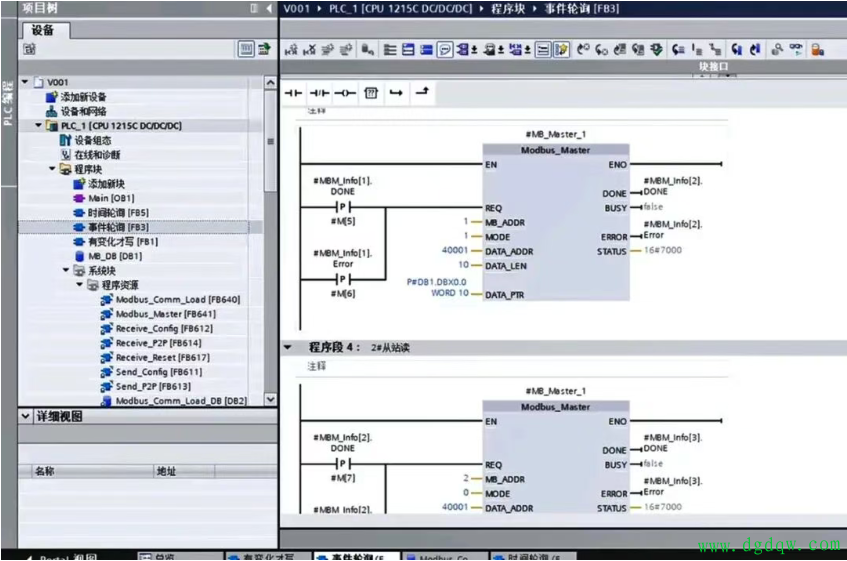Insert an output coil instruction

(x=345, y=93)
